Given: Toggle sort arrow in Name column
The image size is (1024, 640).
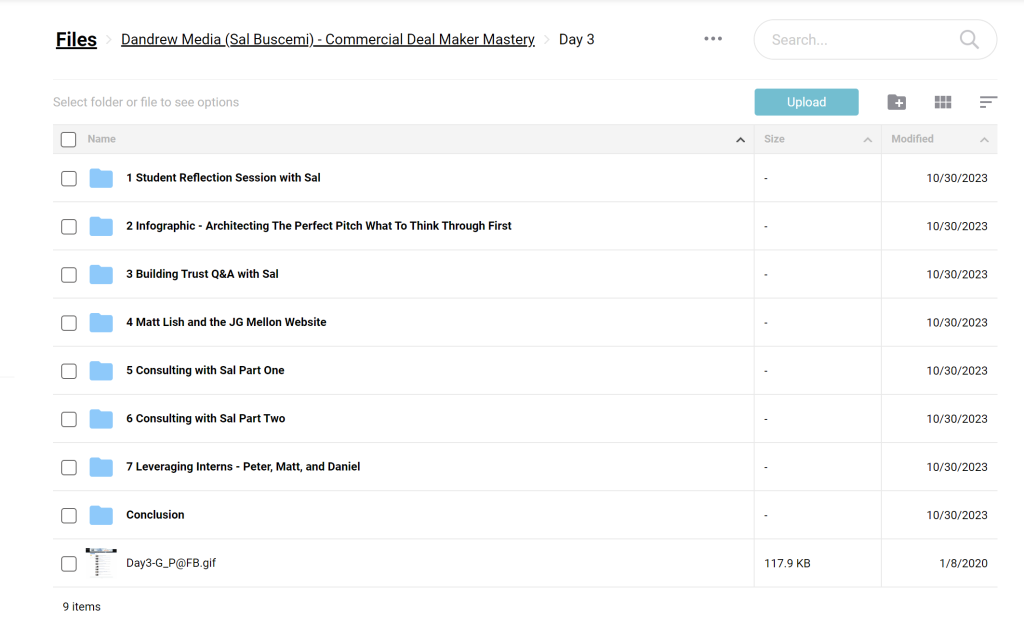Looking at the screenshot, I should [x=740, y=140].
